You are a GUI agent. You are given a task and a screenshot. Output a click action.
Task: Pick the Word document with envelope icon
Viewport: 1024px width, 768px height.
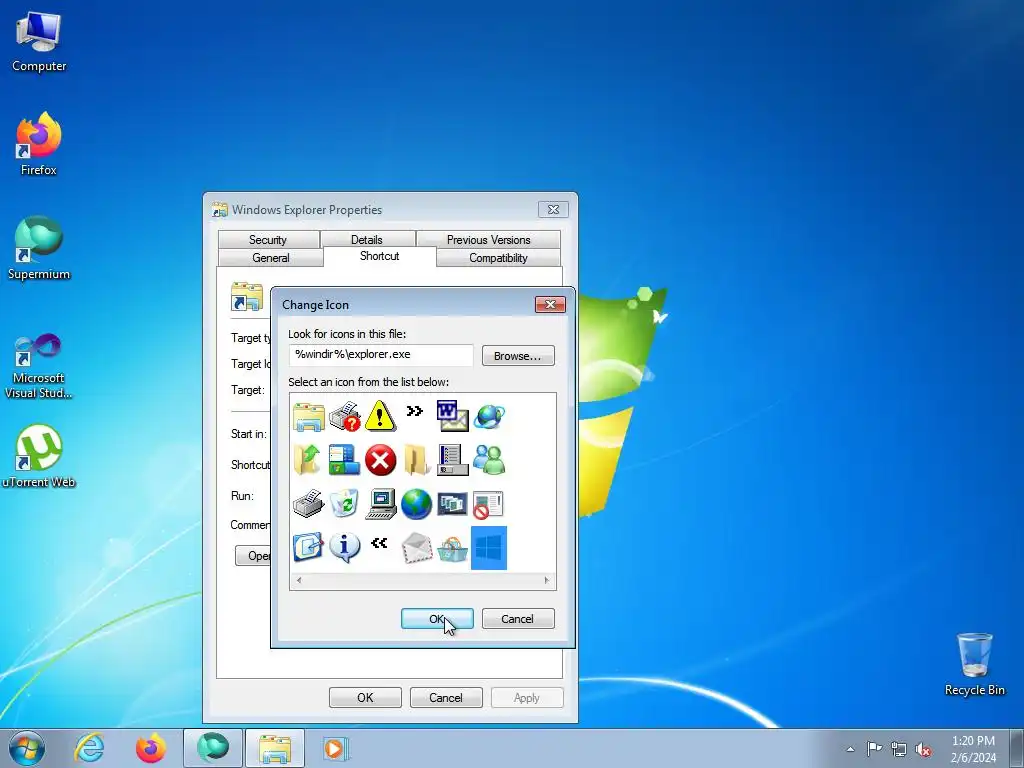[x=453, y=417]
